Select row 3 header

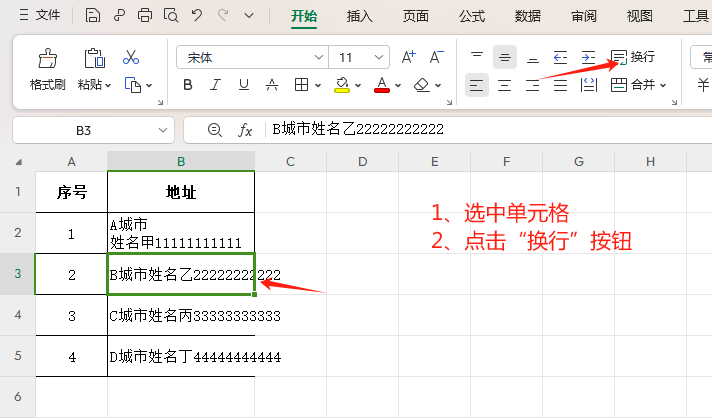coord(18,274)
